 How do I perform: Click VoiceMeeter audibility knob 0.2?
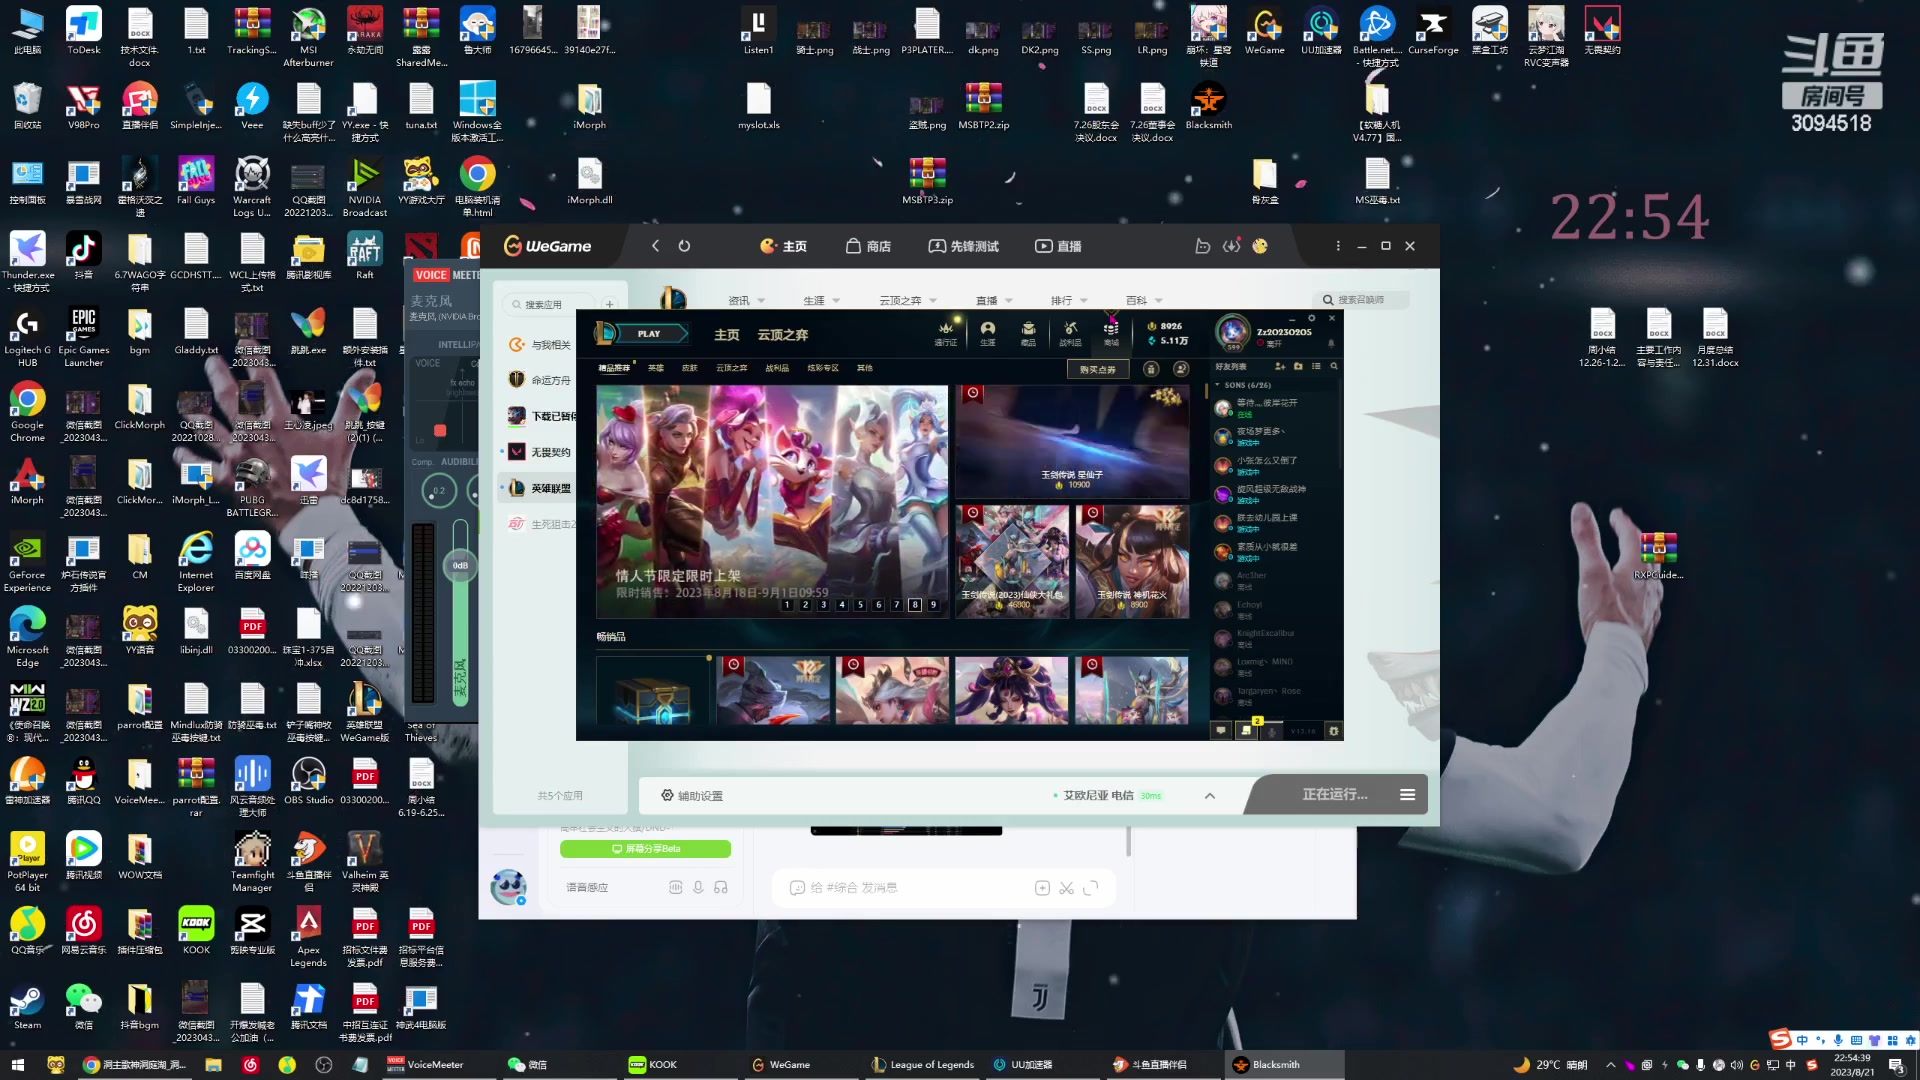tap(438, 491)
